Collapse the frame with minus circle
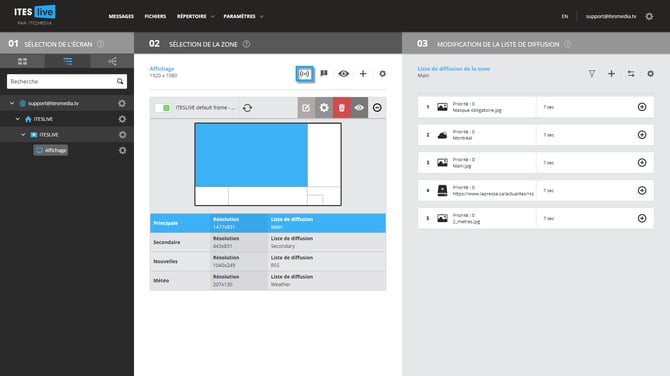 [377, 108]
